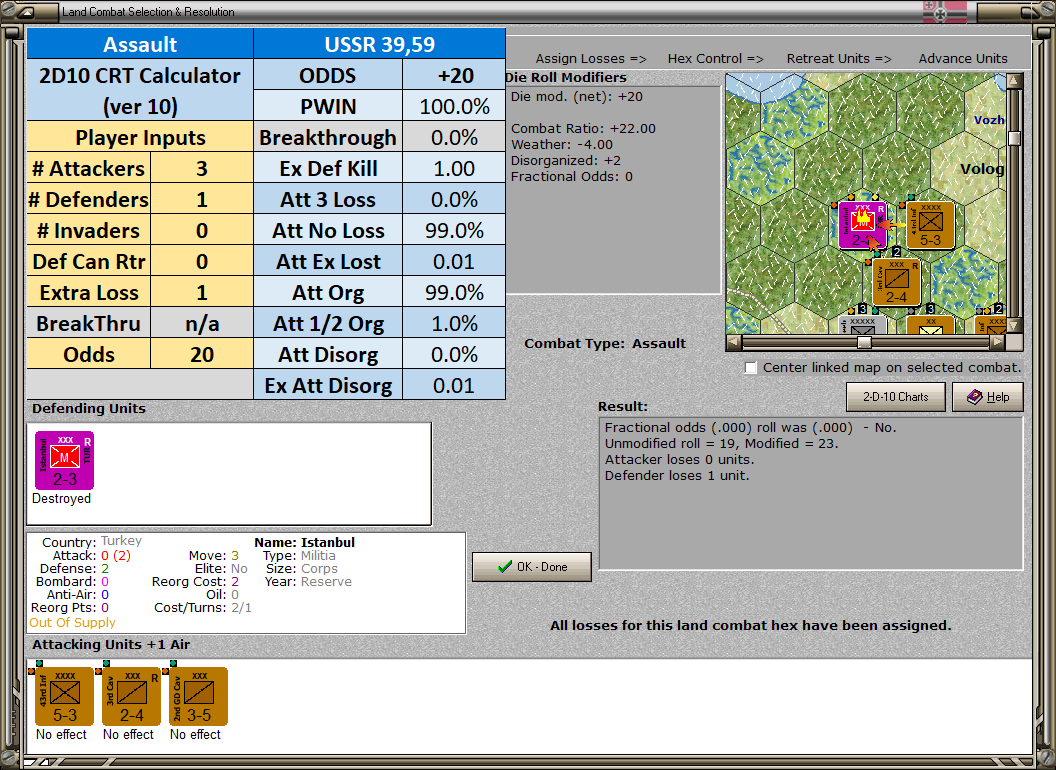Click the magenta Istanbul counter on the map
This screenshot has width=1056, height=770.
point(862,225)
